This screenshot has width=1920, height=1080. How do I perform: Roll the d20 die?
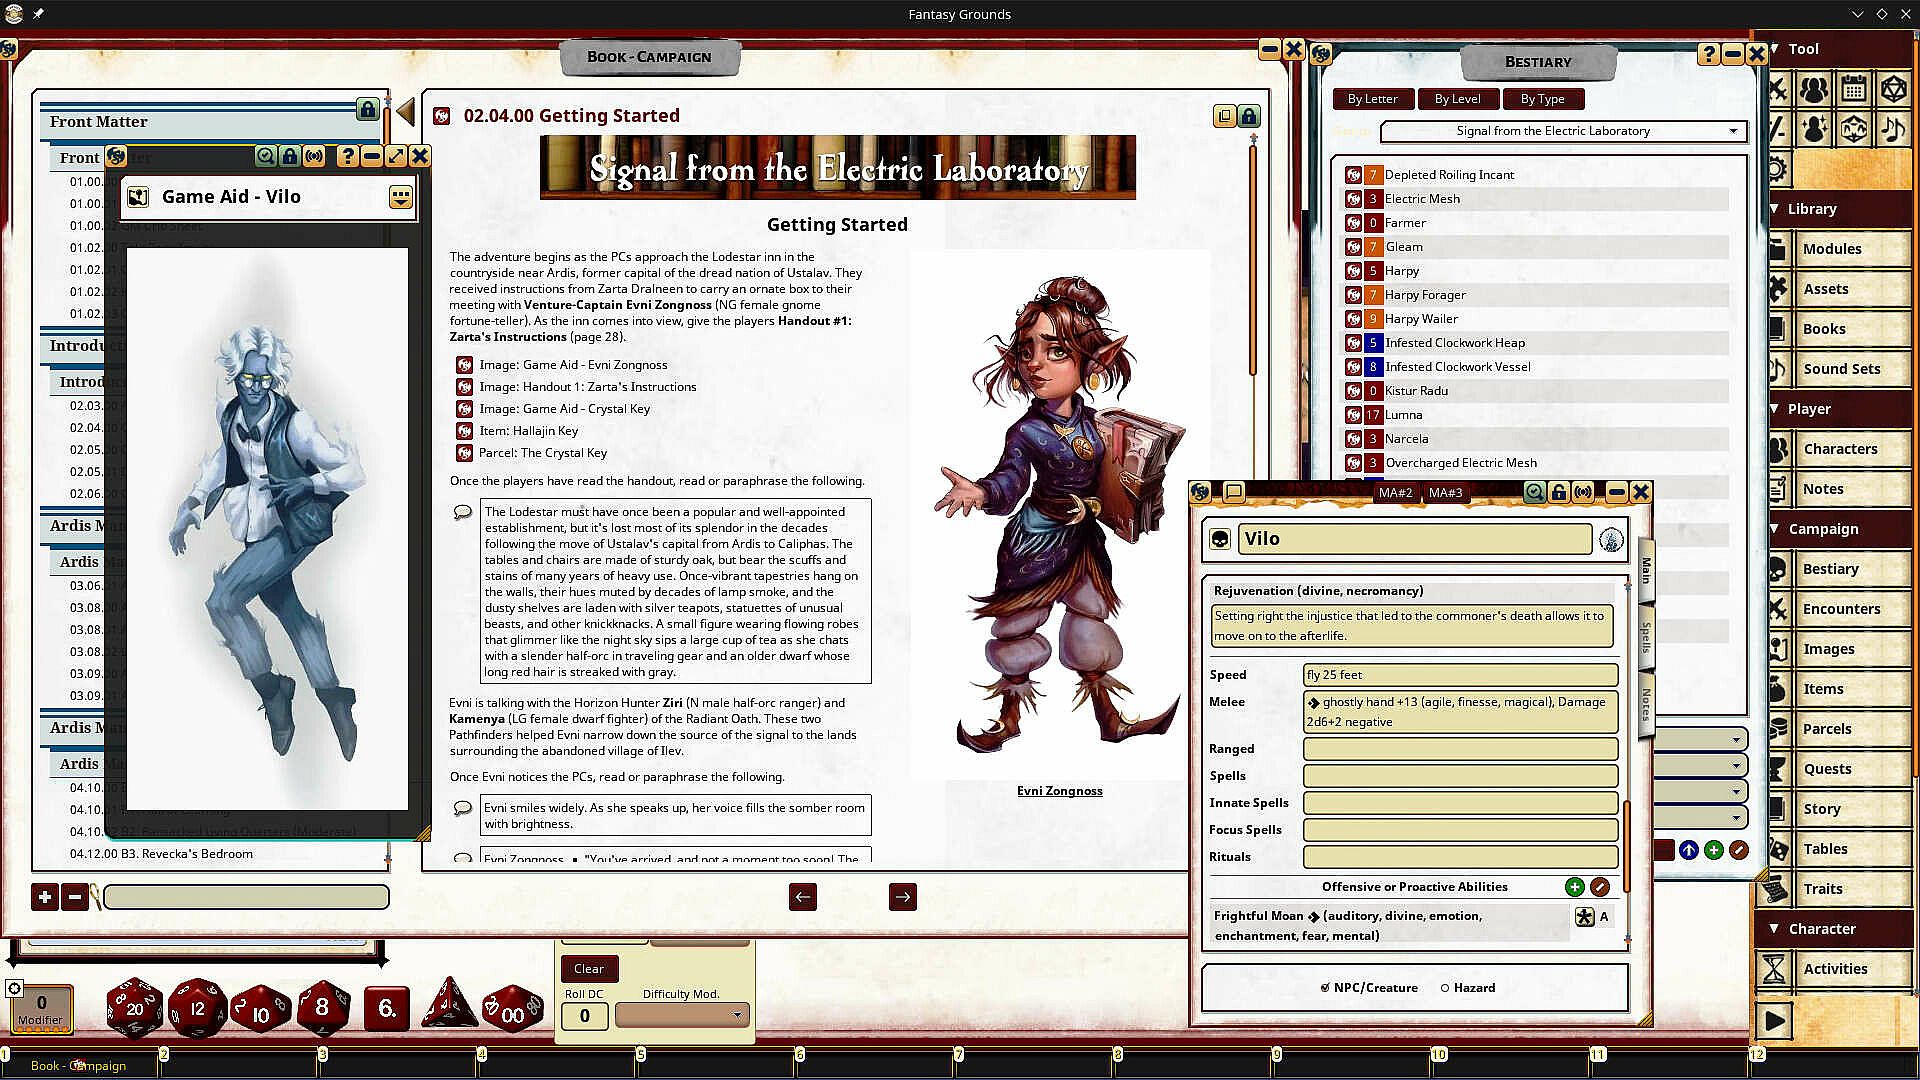tap(134, 1008)
